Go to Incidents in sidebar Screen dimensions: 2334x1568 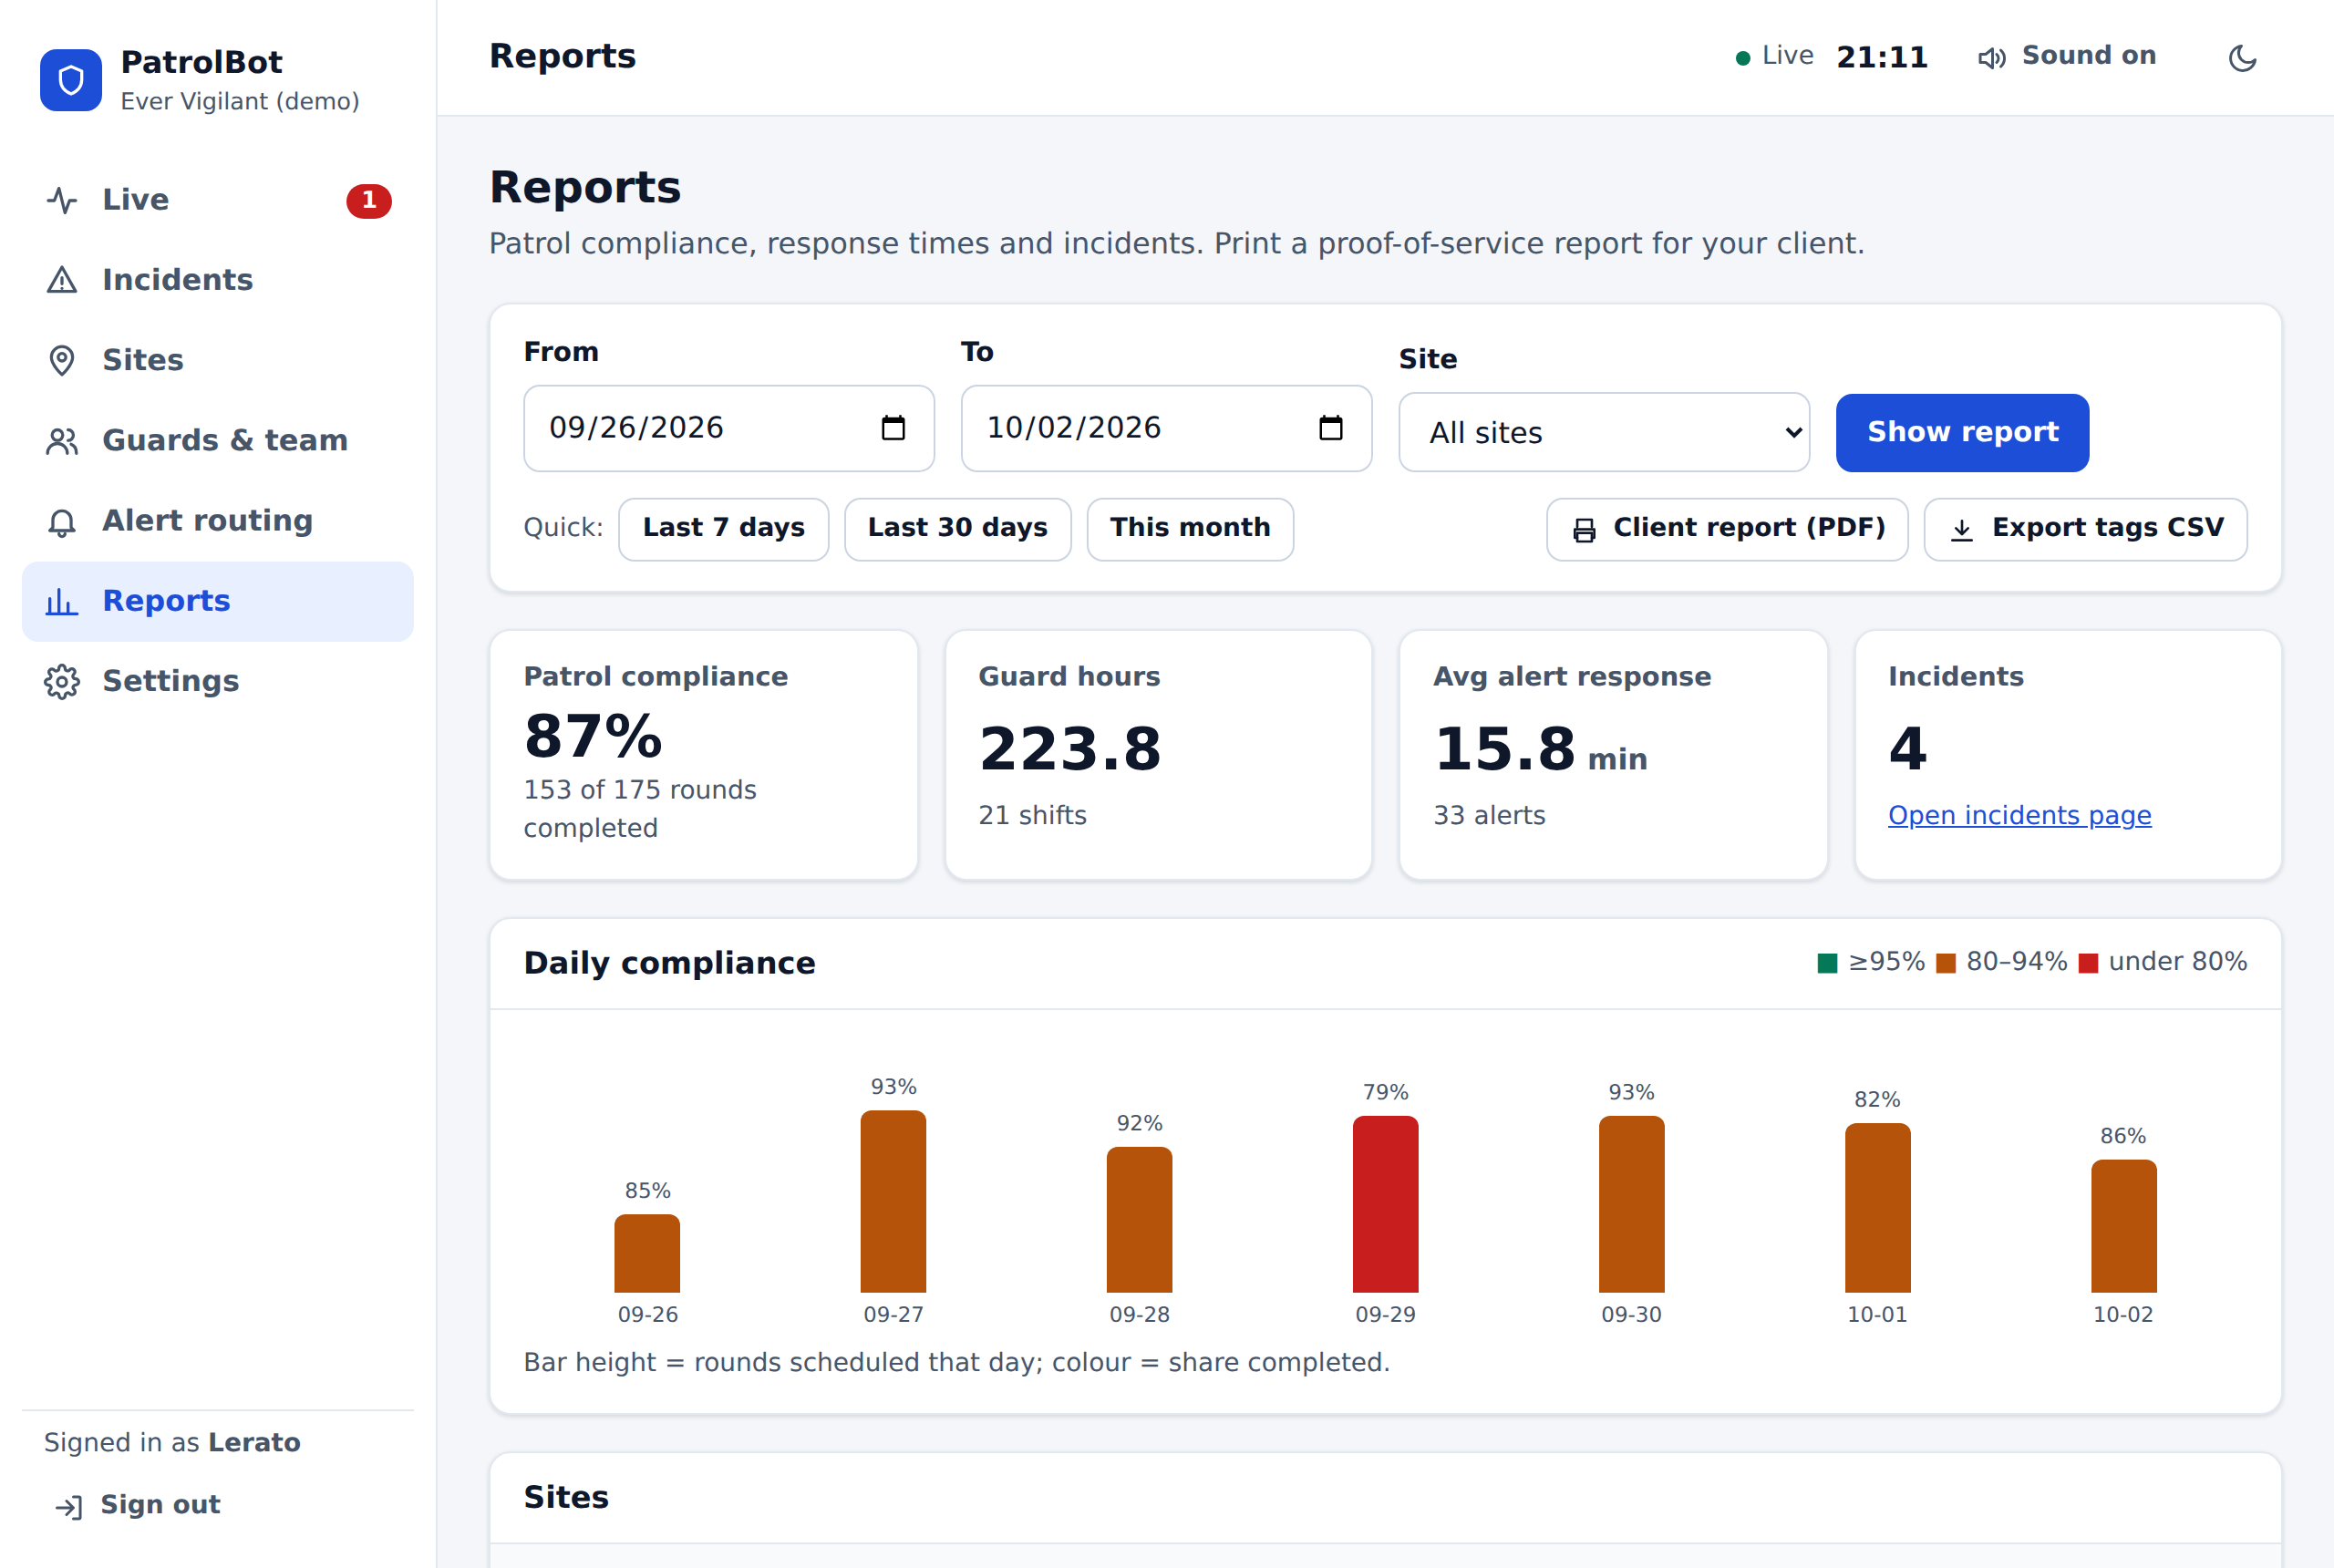tap(218, 280)
